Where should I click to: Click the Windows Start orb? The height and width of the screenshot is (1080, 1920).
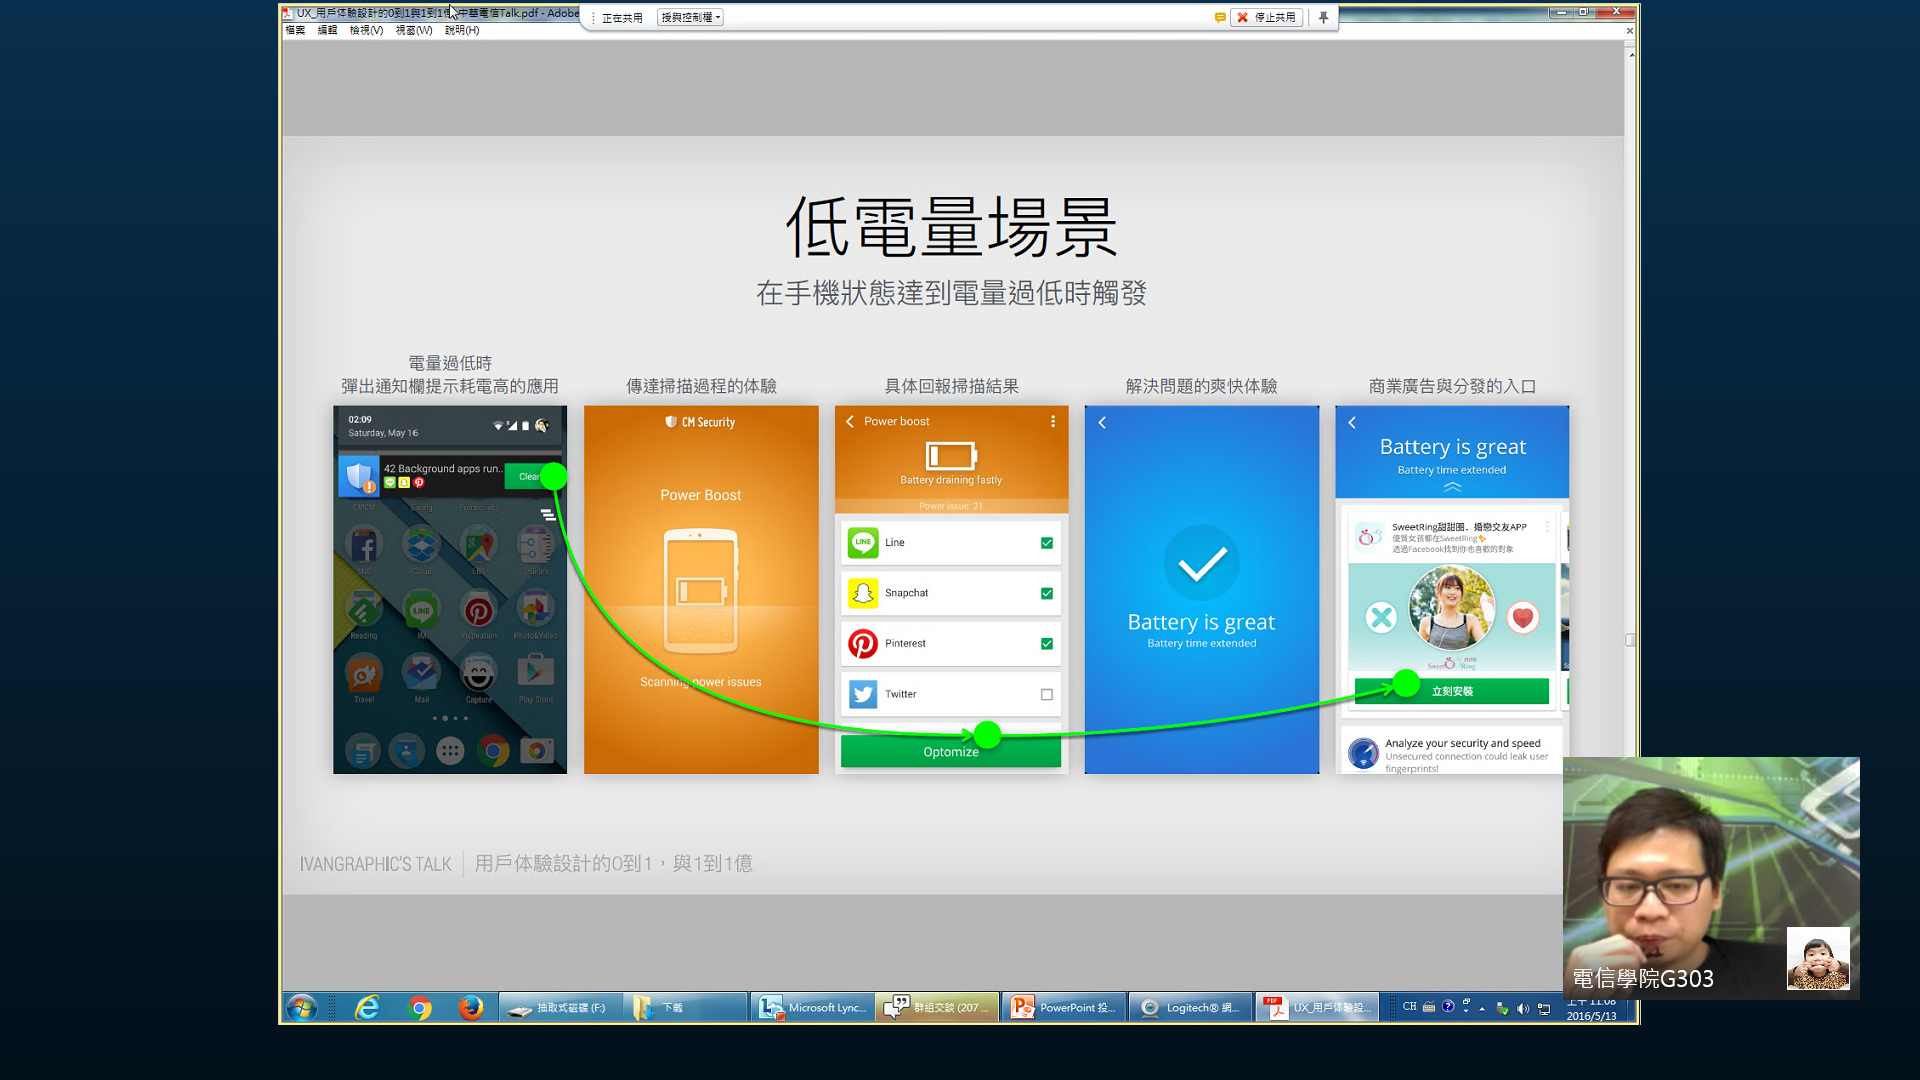pos(301,1007)
